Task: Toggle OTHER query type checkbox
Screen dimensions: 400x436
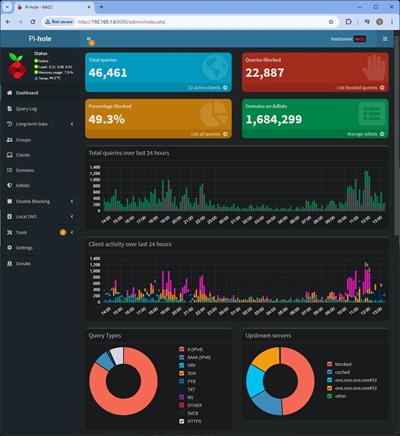Action: [181, 405]
